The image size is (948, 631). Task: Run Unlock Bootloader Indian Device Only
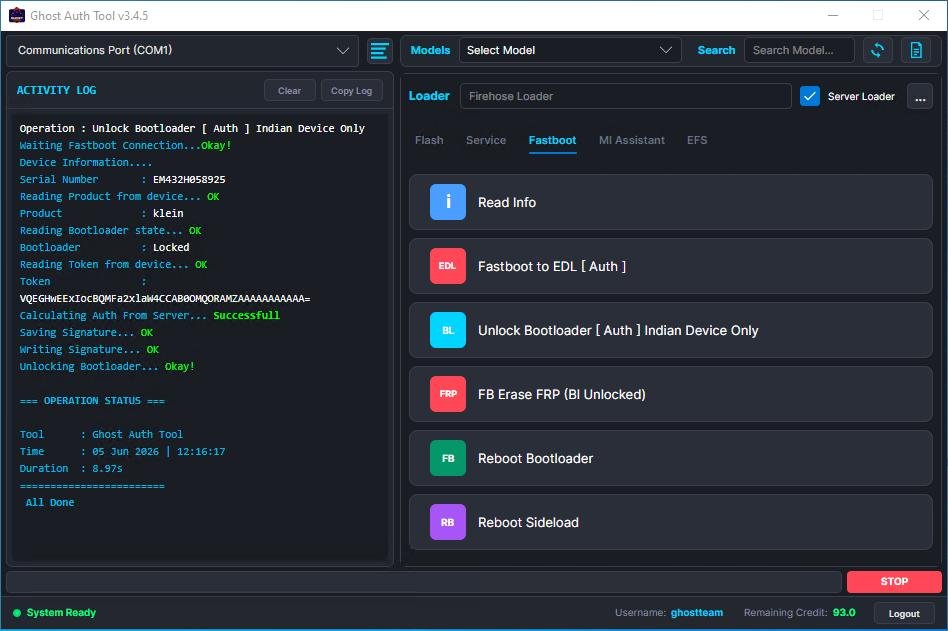coord(670,330)
